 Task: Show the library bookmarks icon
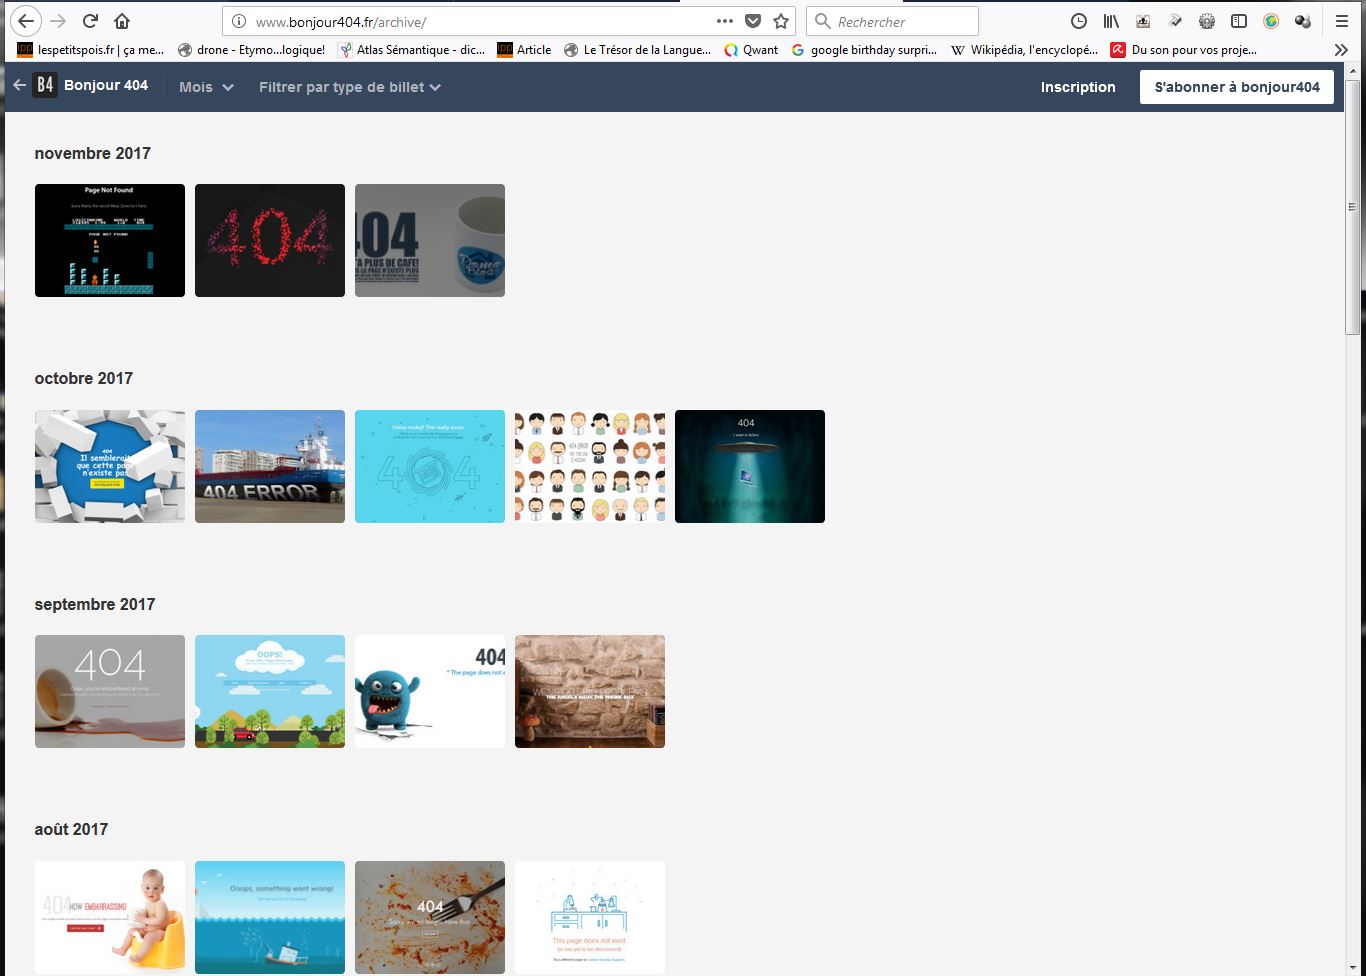coord(1111,21)
